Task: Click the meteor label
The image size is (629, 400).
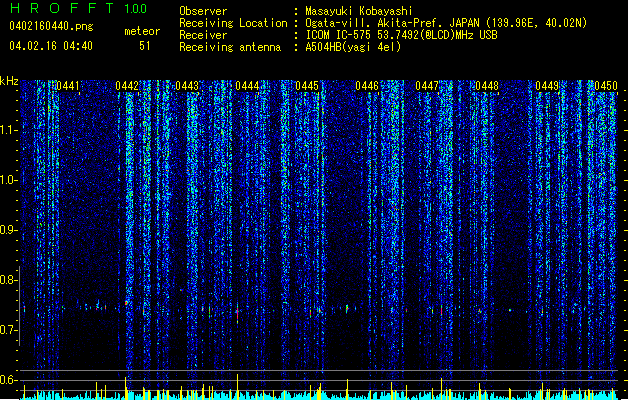Action: click(142, 31)
